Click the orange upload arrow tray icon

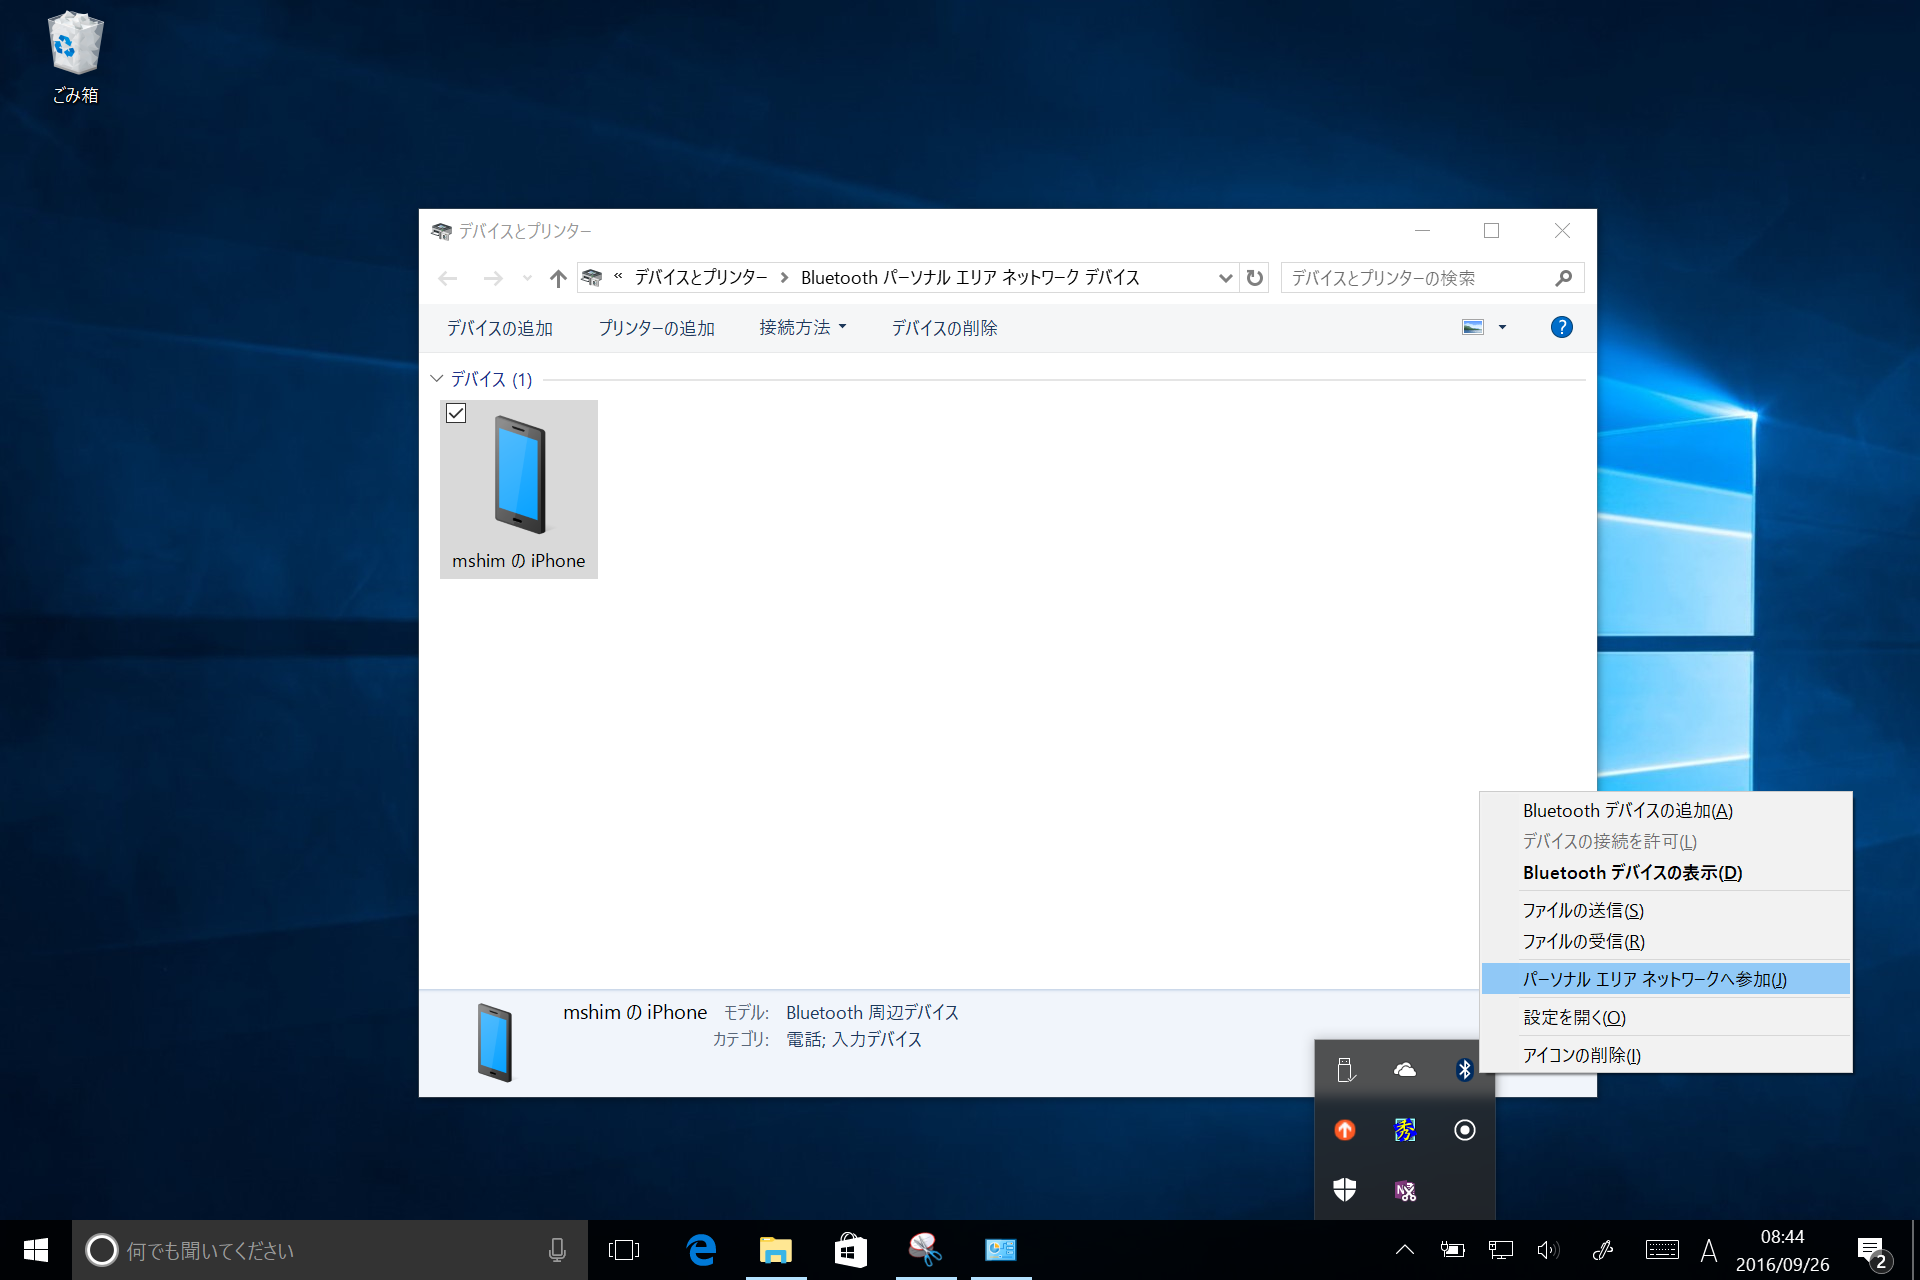1345,1130
